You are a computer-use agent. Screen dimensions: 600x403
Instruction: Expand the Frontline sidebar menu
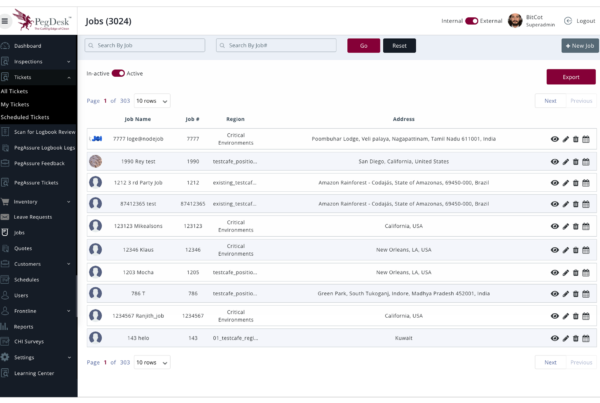38,311
